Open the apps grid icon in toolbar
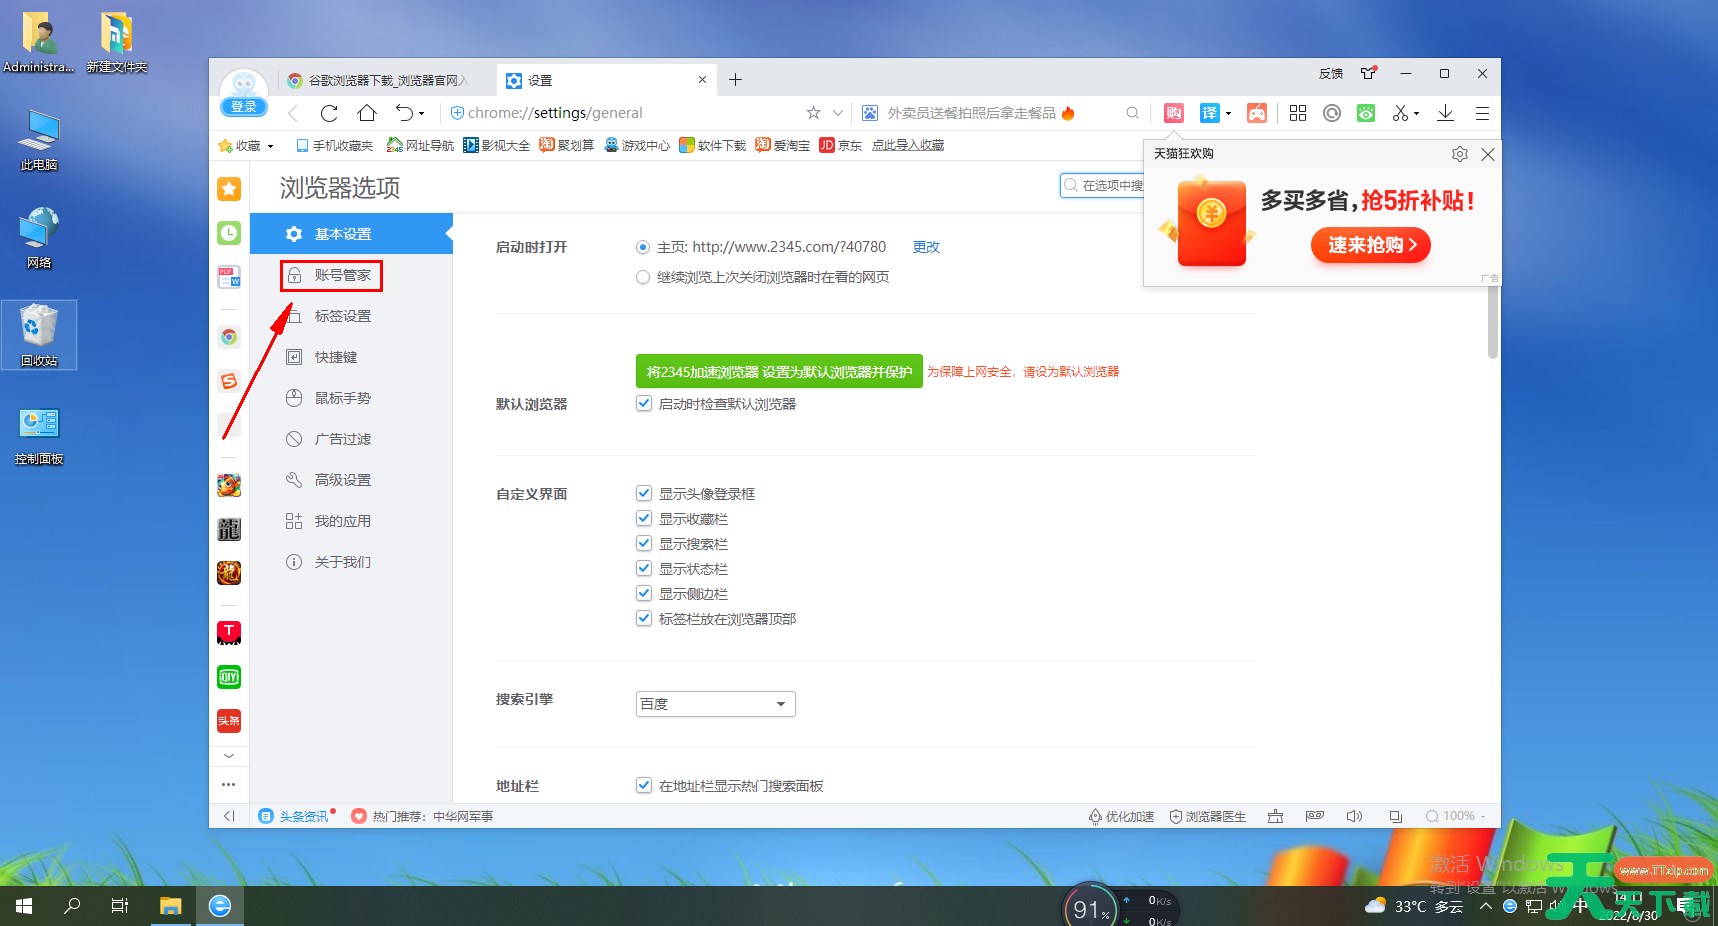 (1298, 113)
